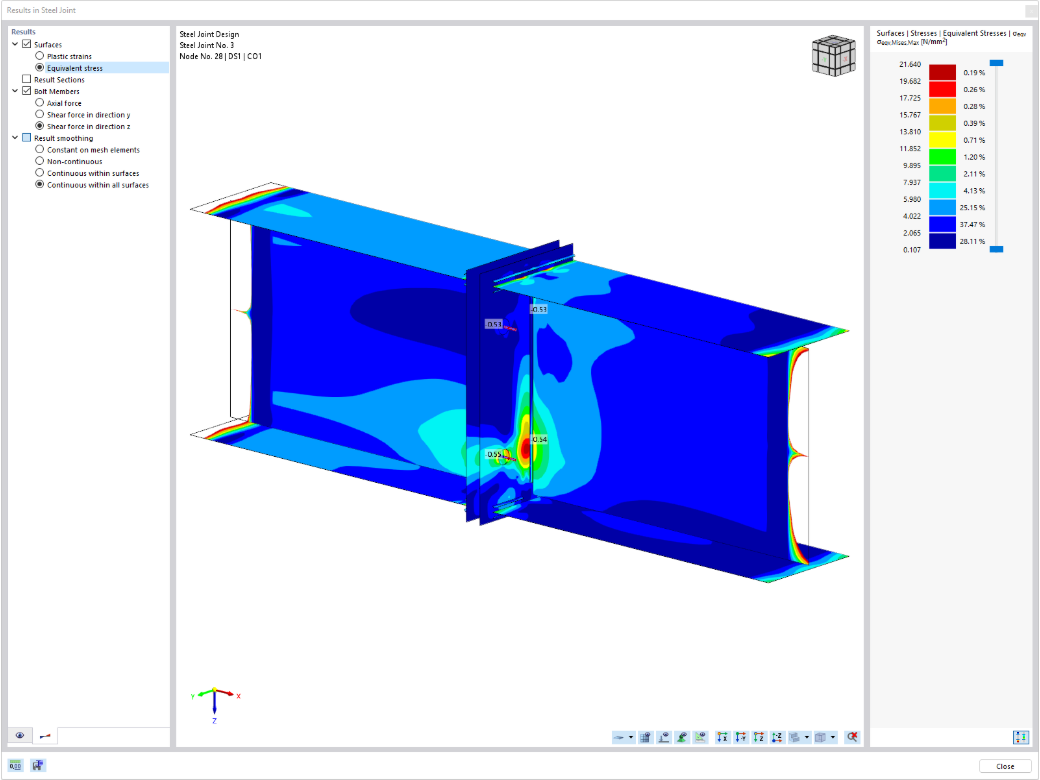Screen dimensions: 1040x780
Task: Click the transparent cube render icon
Action: (x=821, y=737)
